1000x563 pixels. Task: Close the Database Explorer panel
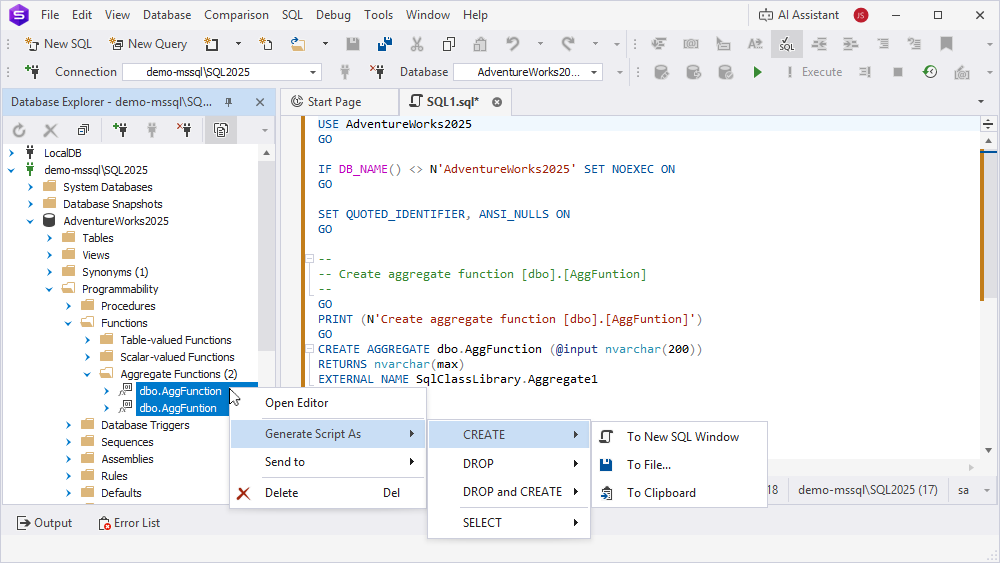pyautogui.click(x=260, y=102)
